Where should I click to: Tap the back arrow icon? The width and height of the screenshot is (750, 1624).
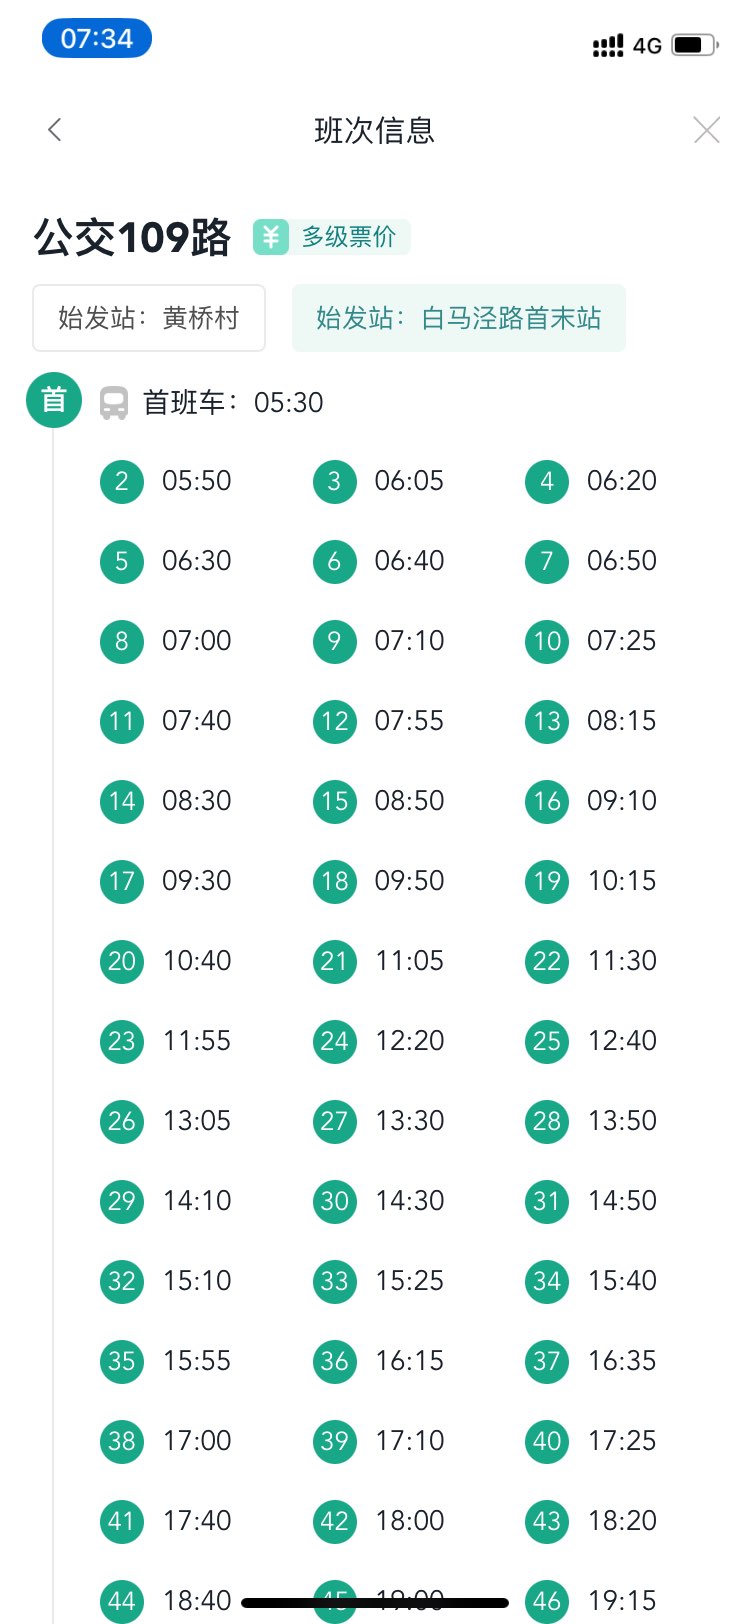(x=55, y=130)
